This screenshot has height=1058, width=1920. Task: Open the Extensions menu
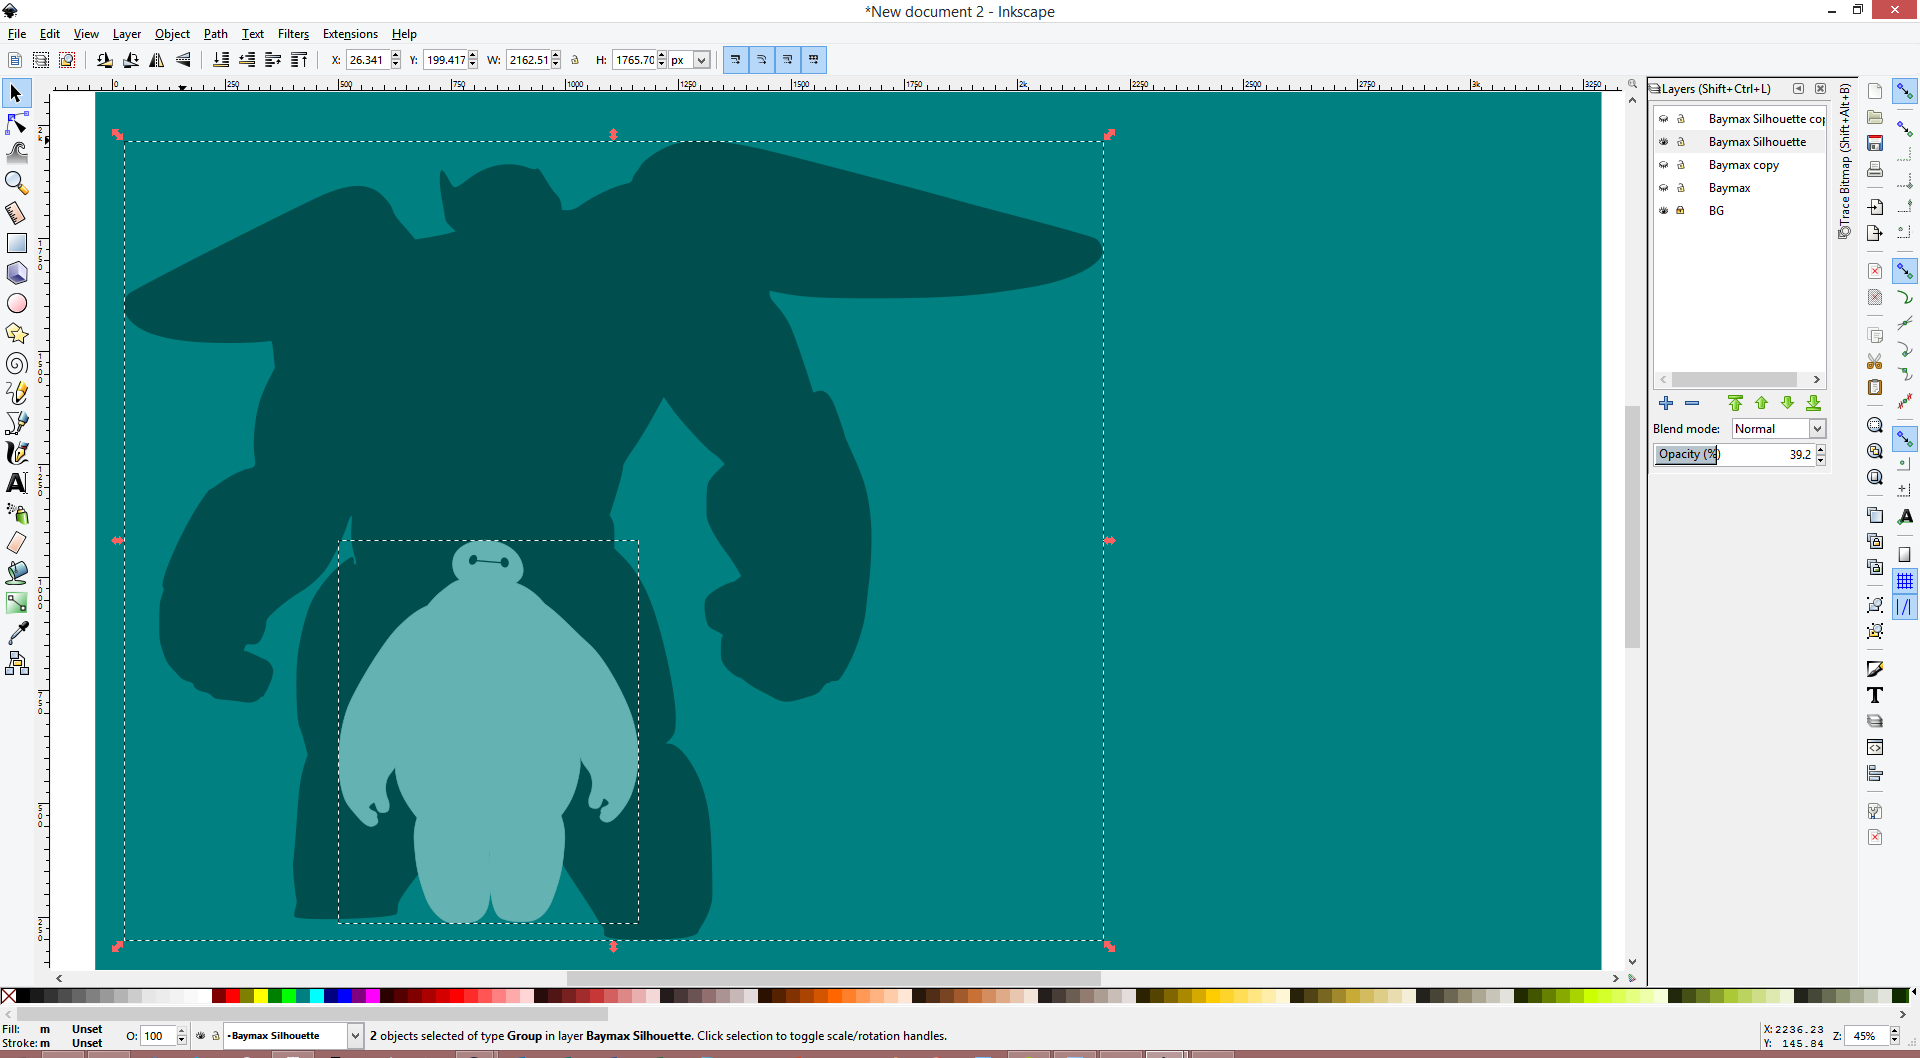[x=350, y=34]
